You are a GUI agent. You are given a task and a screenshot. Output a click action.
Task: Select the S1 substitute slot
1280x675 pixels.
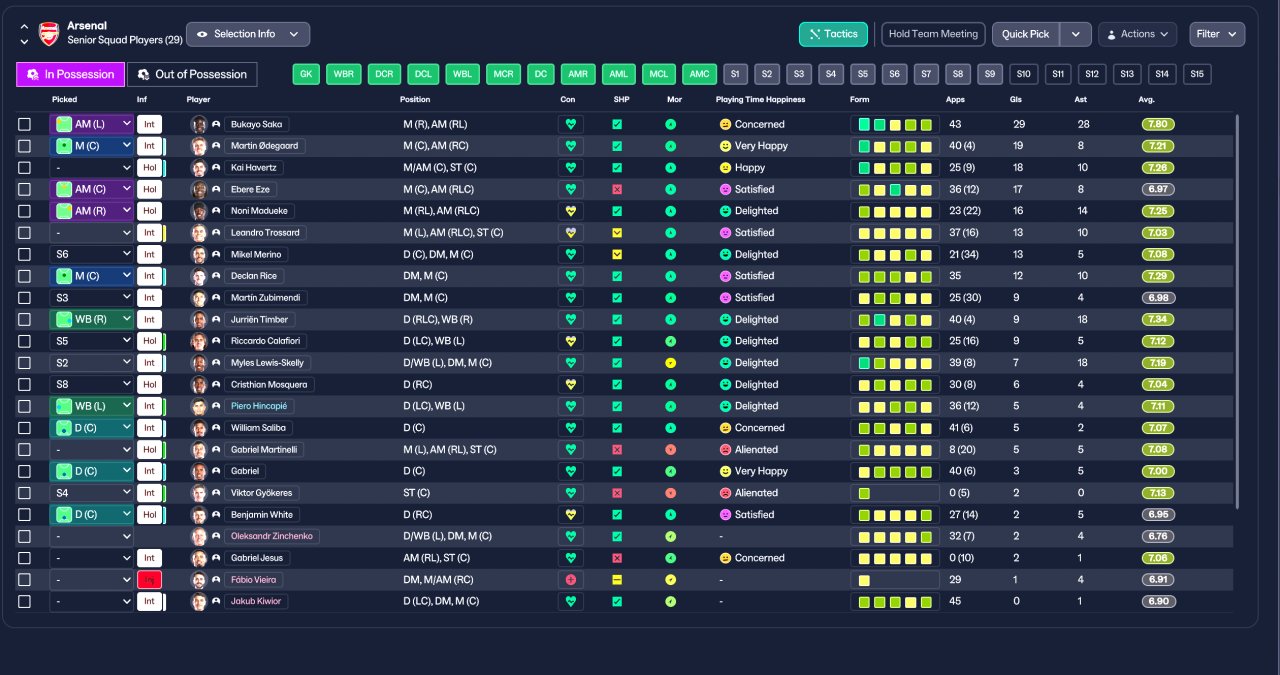(x=735, y=74)
